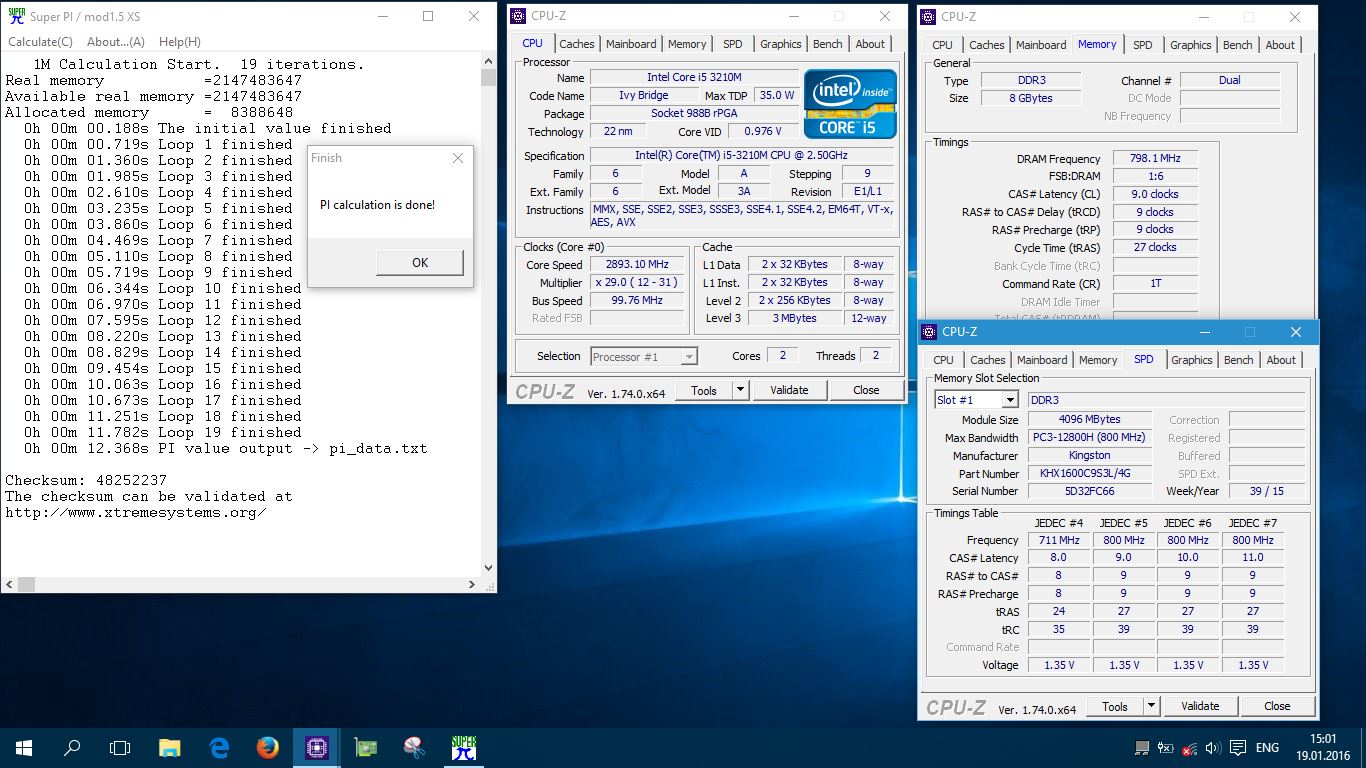
Task: Click the Core Speed 2893.10 MHz value
Action: click(636, 265)
